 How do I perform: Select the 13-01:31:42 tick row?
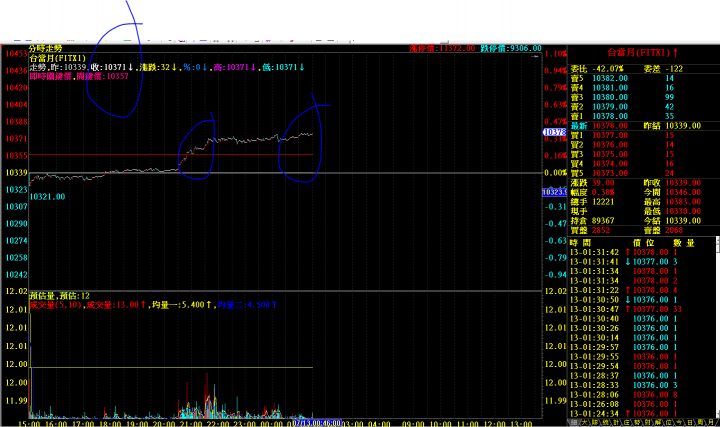[642, 252]
